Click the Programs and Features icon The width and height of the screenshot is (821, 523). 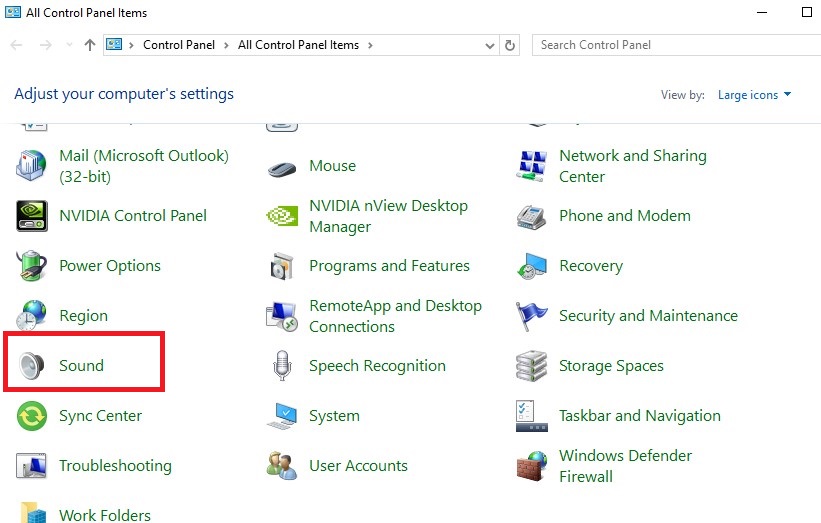tap(282, 266)
